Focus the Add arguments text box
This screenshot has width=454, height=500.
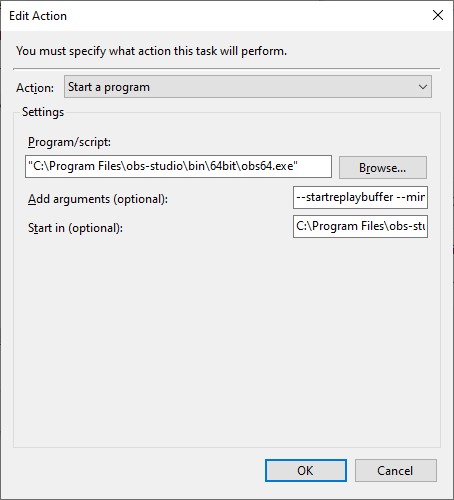[x=360, y=197]
